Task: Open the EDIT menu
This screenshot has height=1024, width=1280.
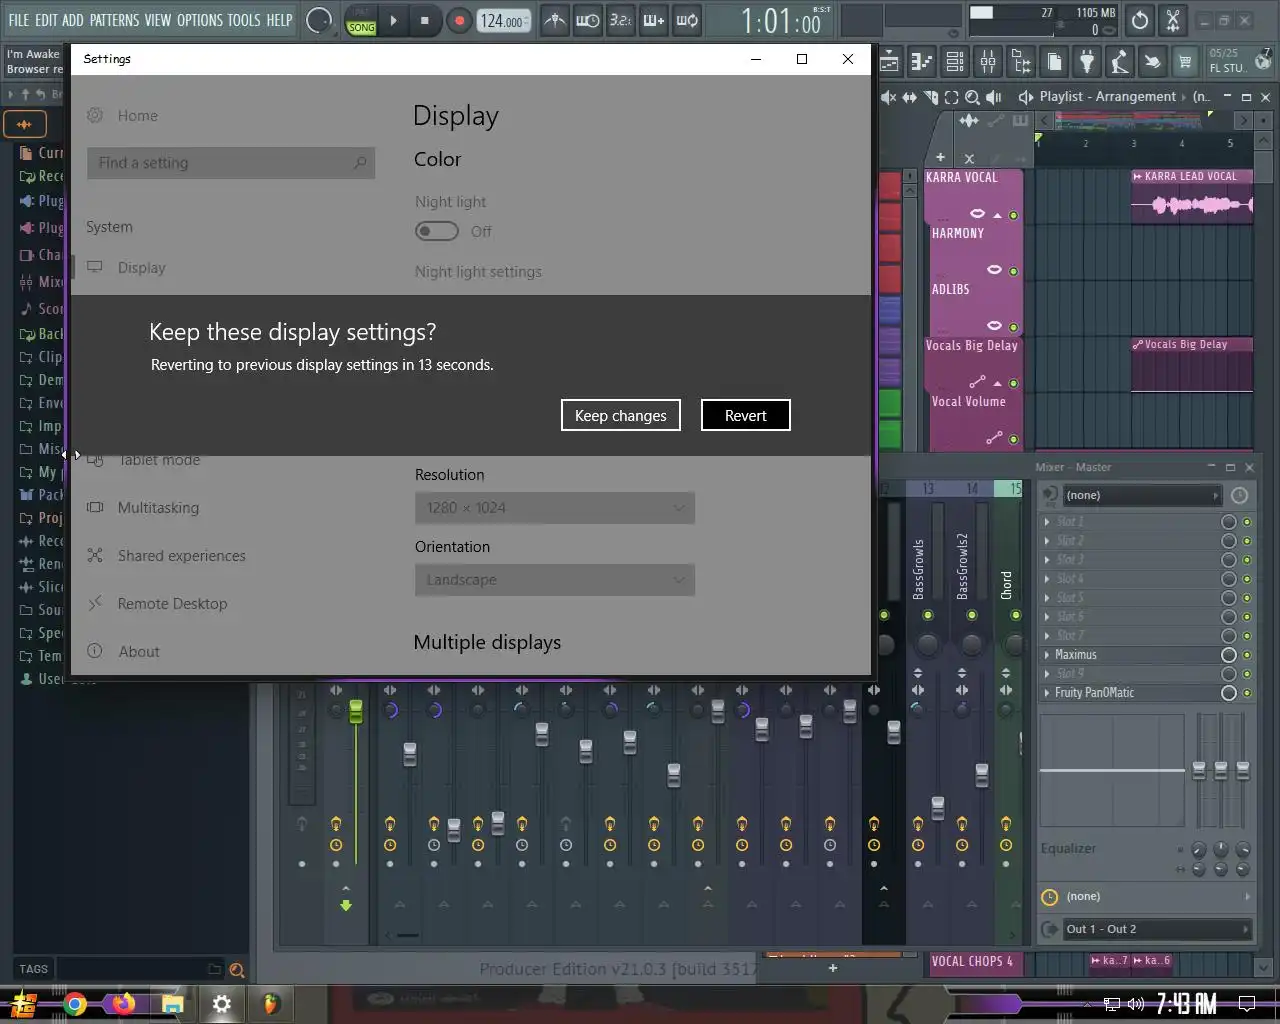Action: click(46, 20)
